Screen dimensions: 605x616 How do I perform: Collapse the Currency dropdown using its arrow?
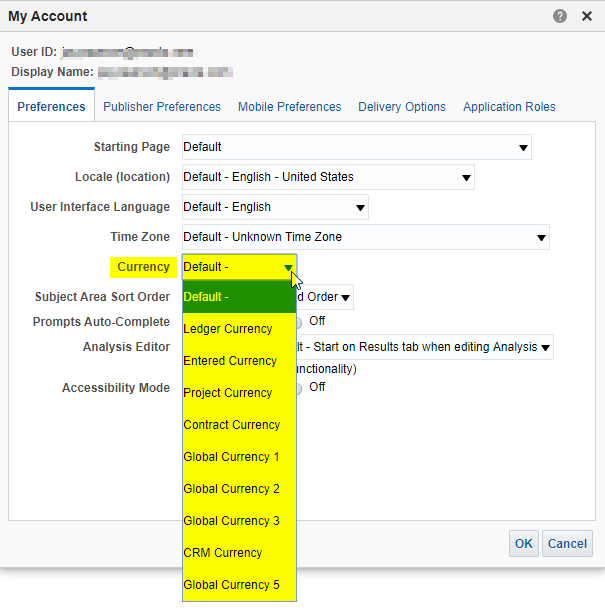pos(288,267)
